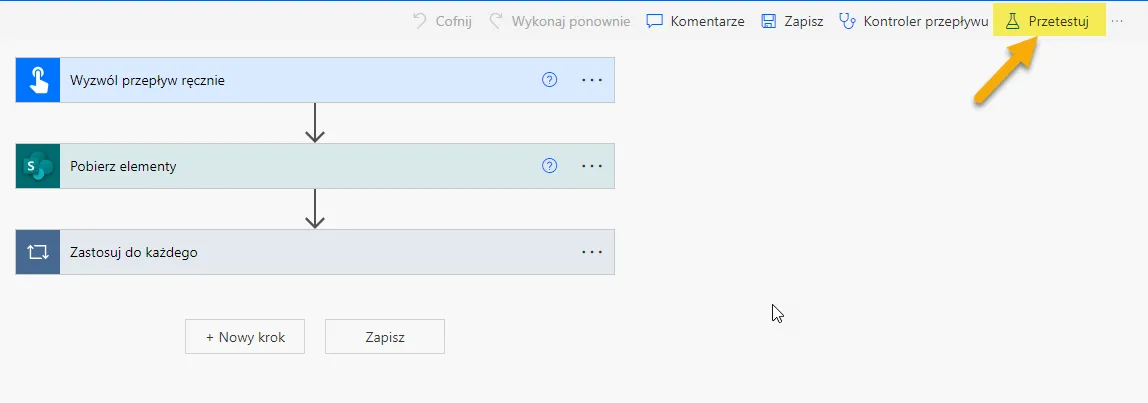The height and width of the screenshot is (403, 1148).
Task: Open Kontroler przepływu flow checker
Action: pos(912,21)
